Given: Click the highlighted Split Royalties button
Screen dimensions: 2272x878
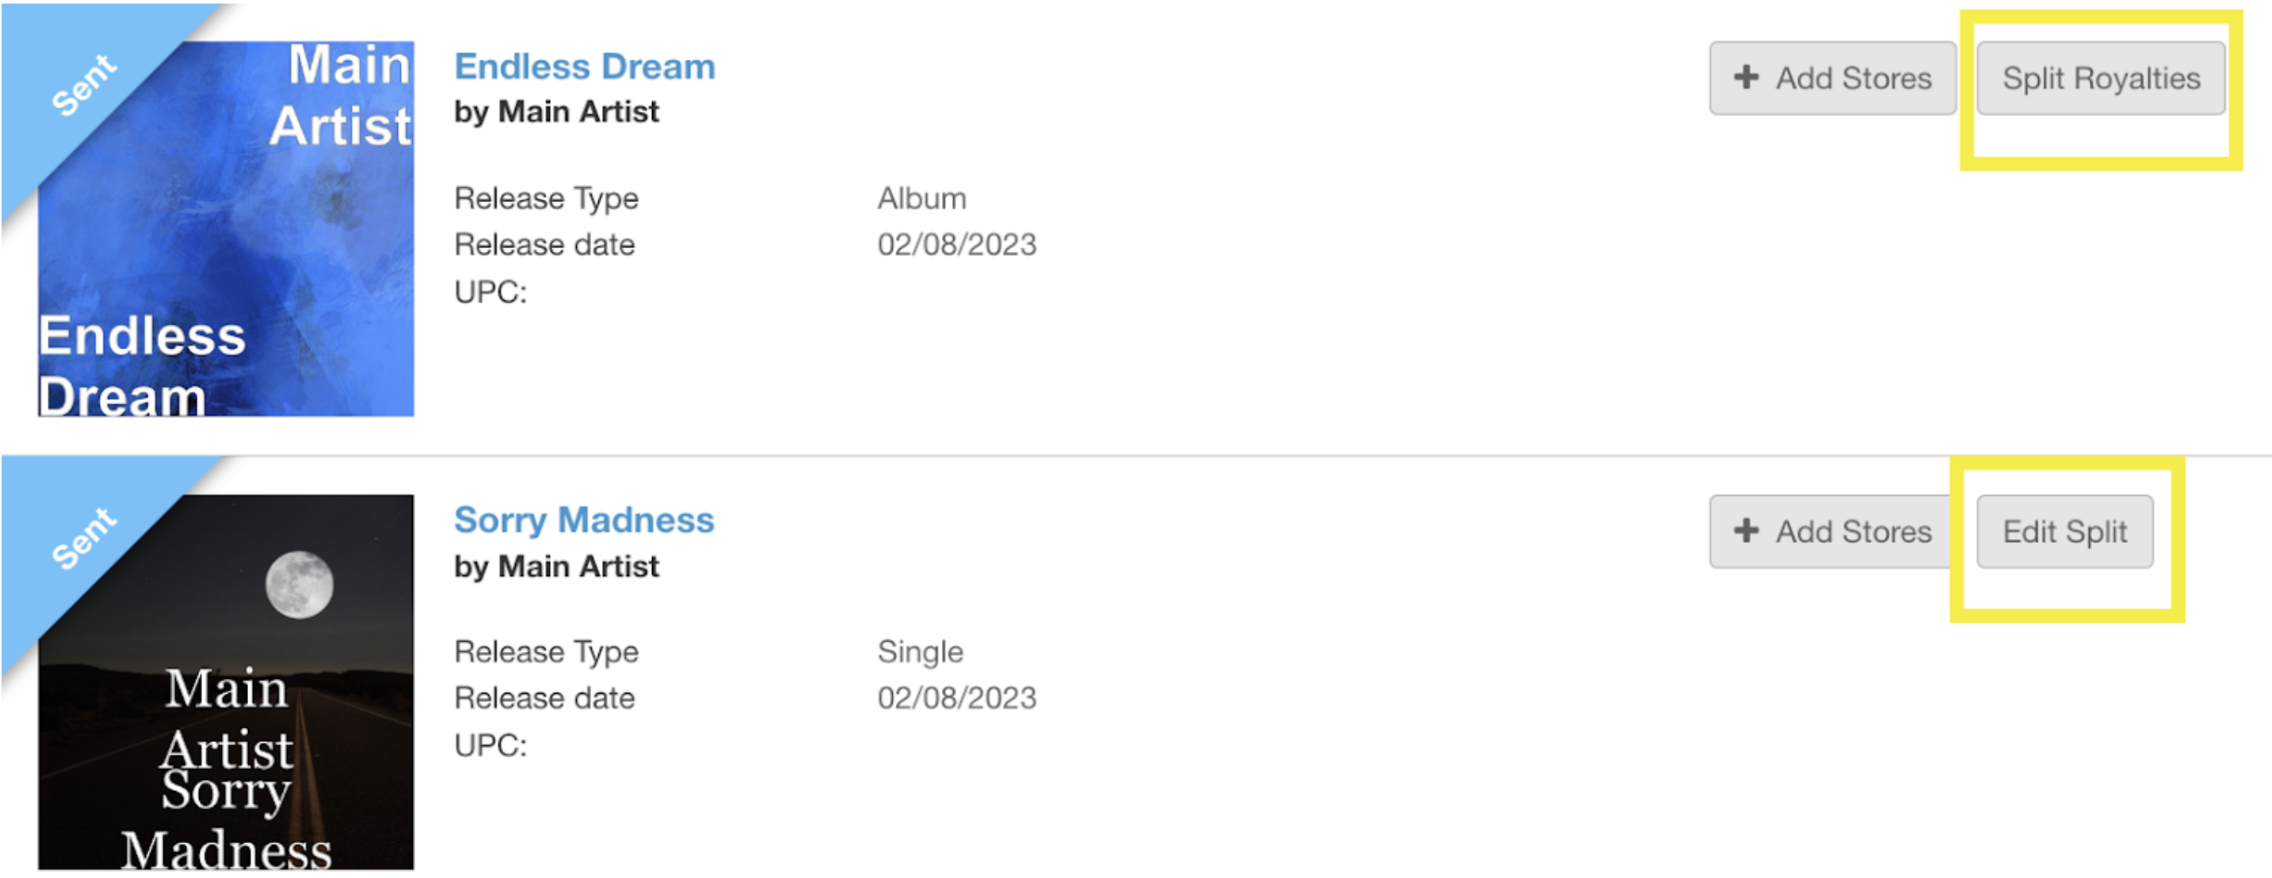Looking at the screenshot, I should tap(2100, 79).
